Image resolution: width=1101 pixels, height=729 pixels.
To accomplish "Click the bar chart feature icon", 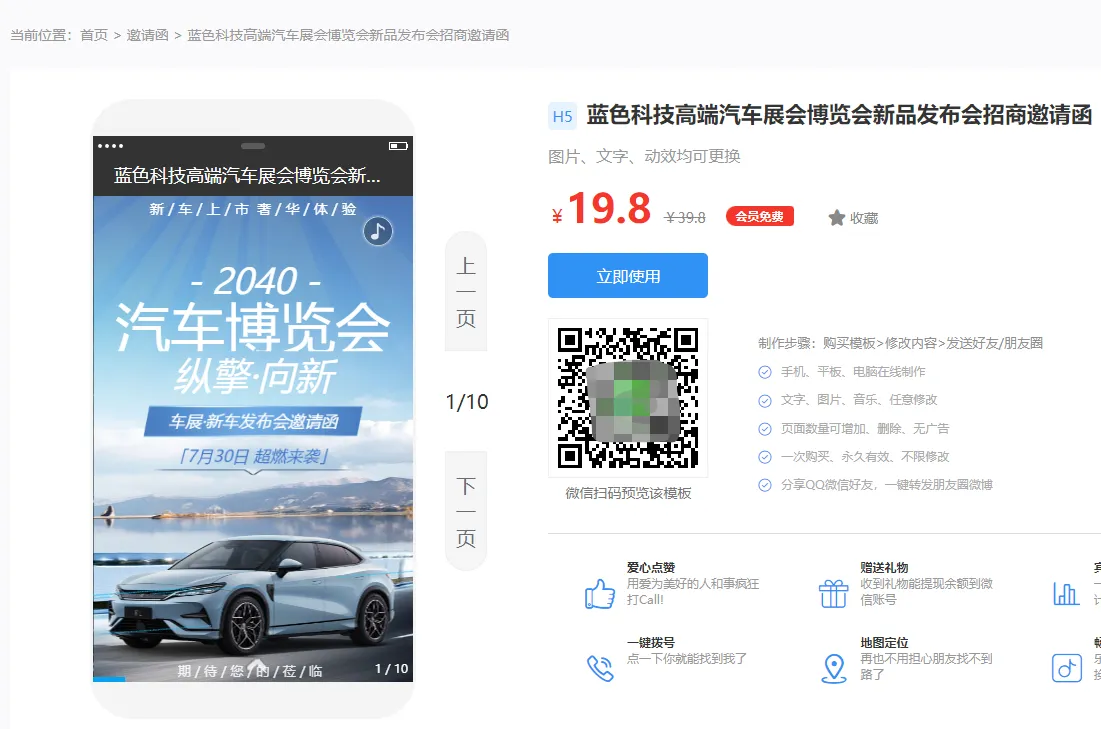I will [1066, 594].
